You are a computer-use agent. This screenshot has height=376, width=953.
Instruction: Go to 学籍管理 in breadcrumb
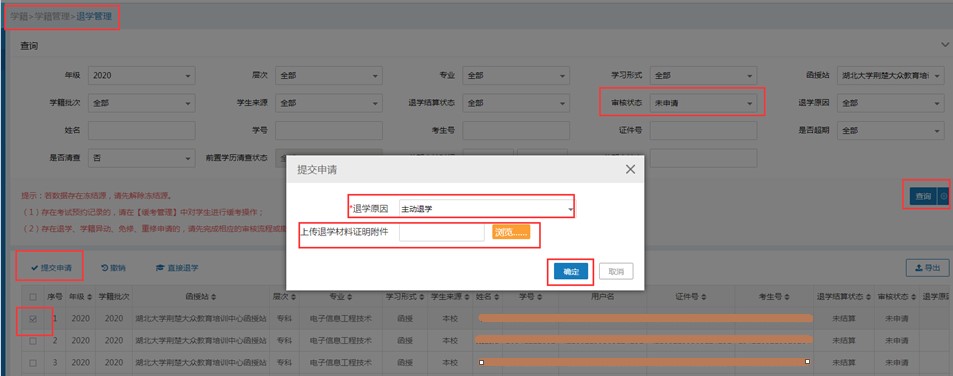[x=52, y=16]
